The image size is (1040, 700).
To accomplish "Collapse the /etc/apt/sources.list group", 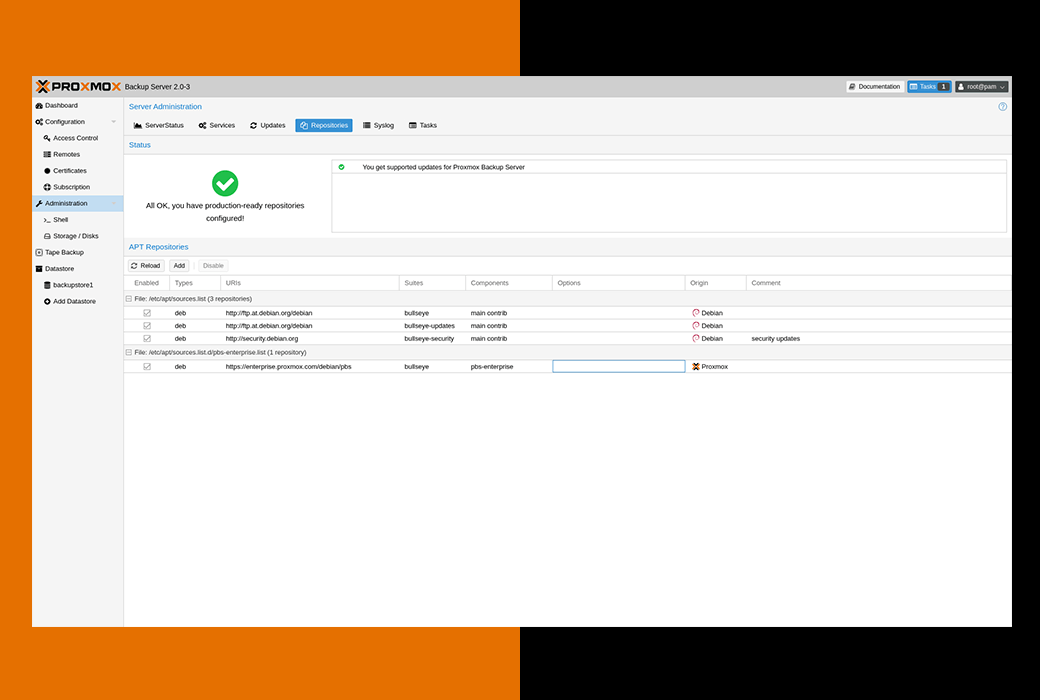I will click(x=129, y=299).
